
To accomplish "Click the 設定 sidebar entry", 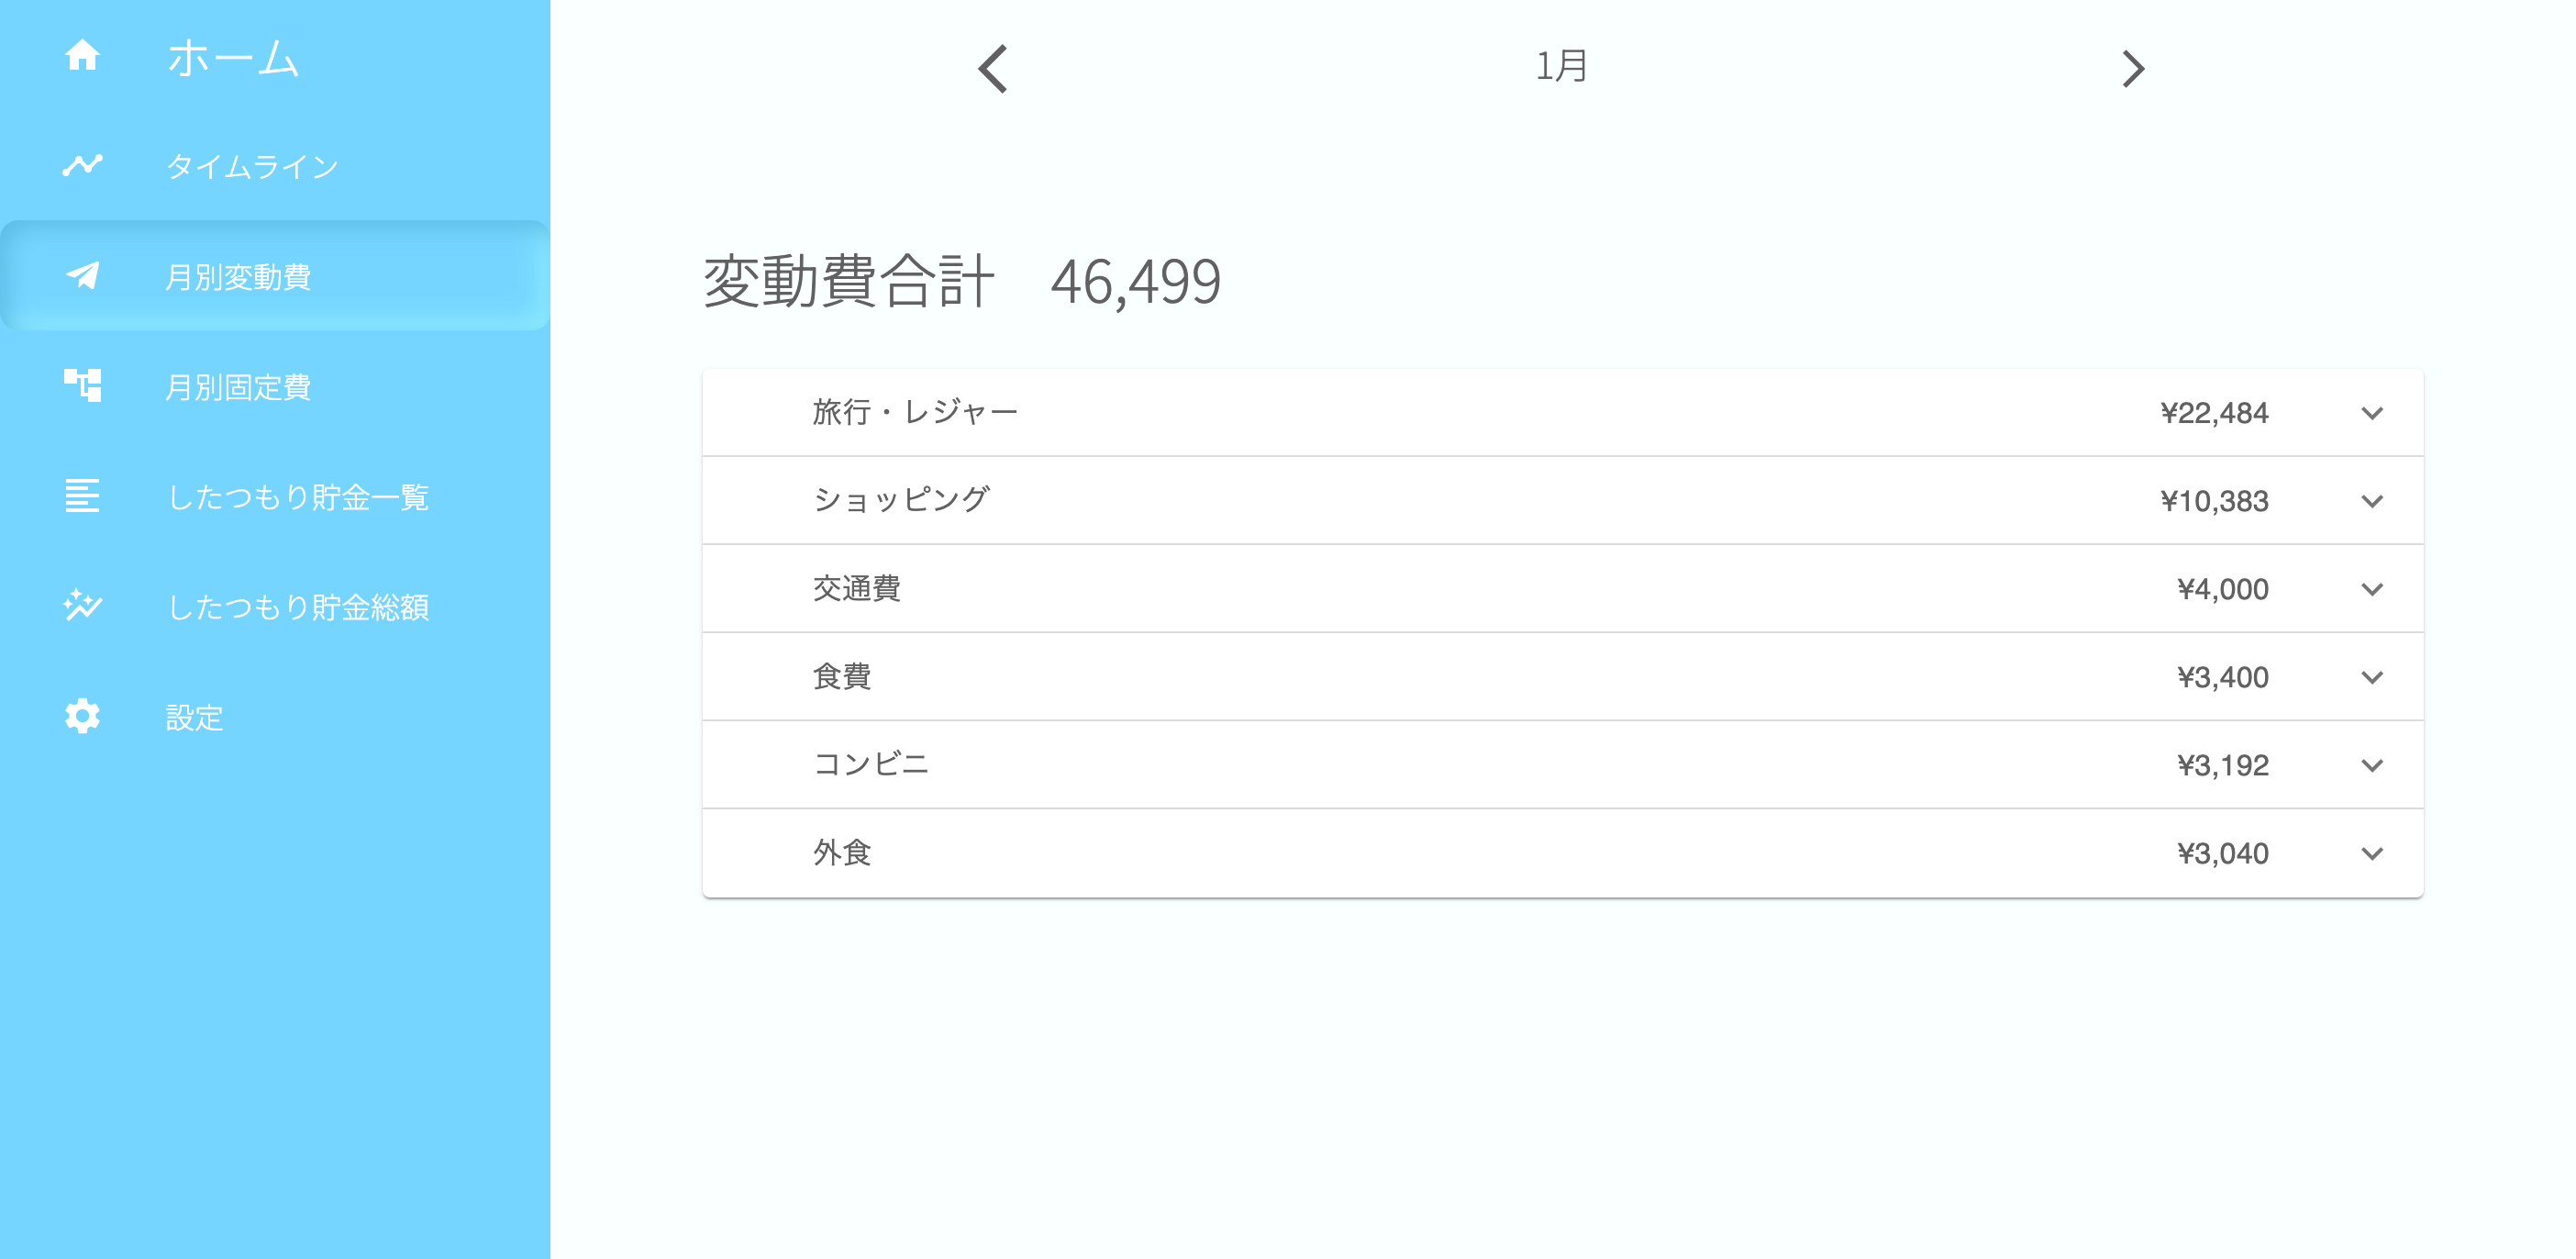I will point(196,717).
